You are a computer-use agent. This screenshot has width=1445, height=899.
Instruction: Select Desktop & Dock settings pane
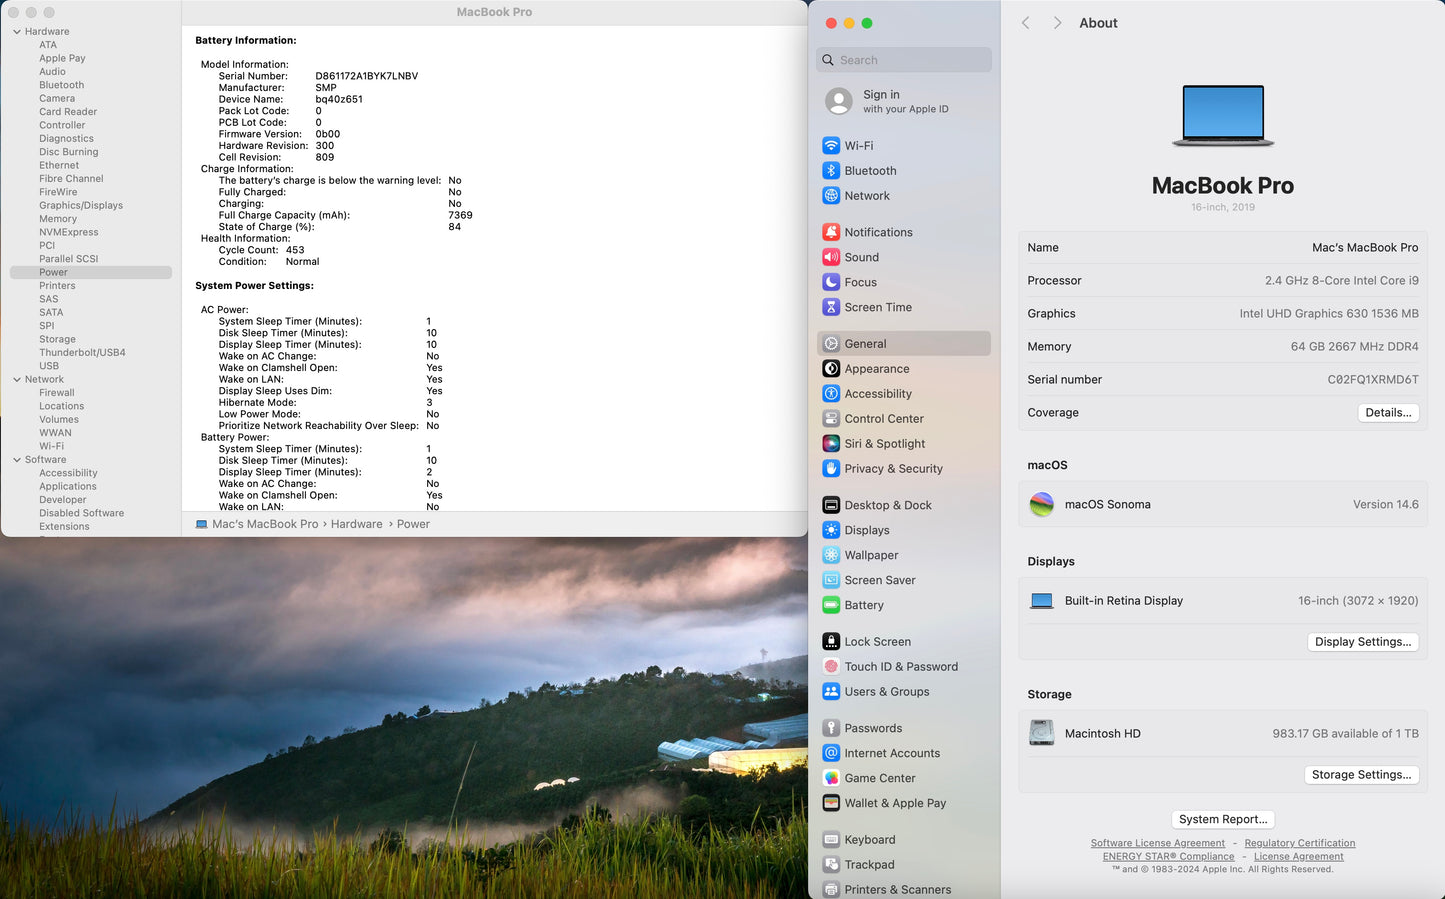pos(888,506)
